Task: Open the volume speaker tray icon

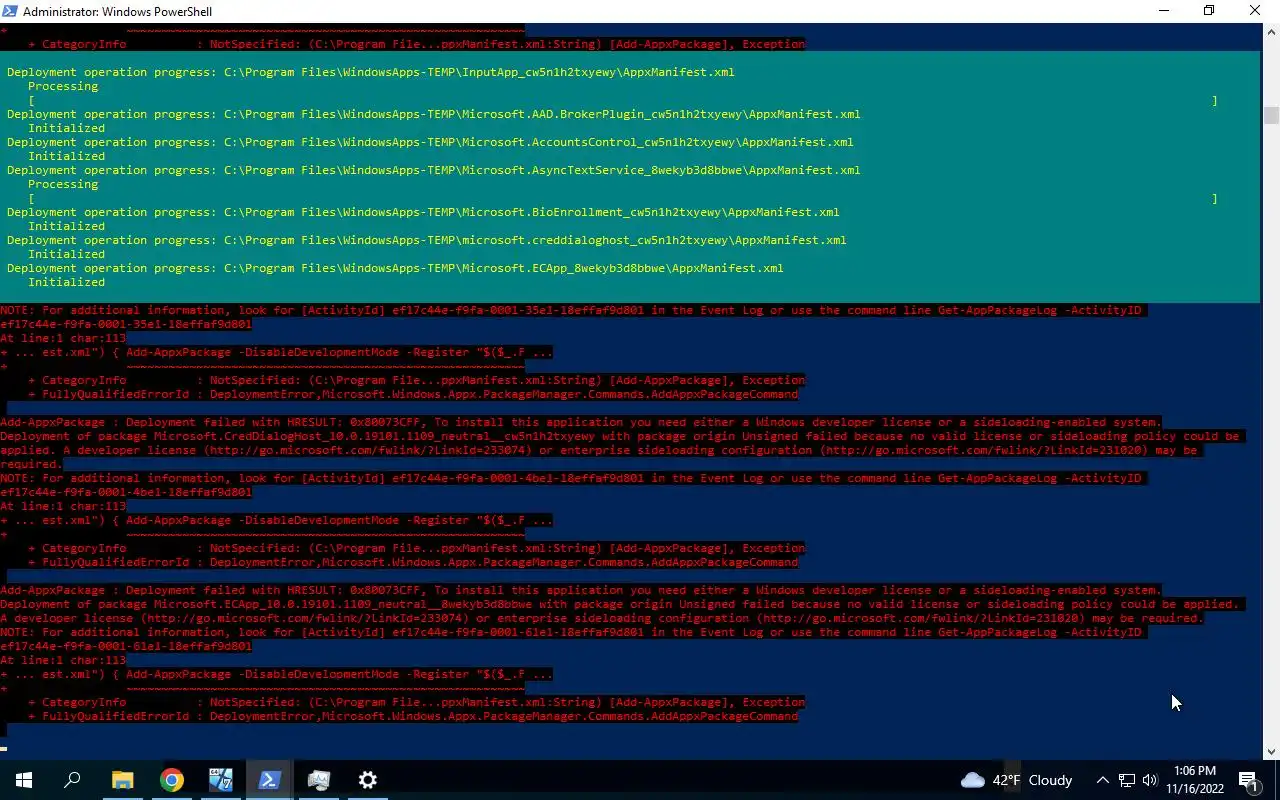Action: 1150,780
